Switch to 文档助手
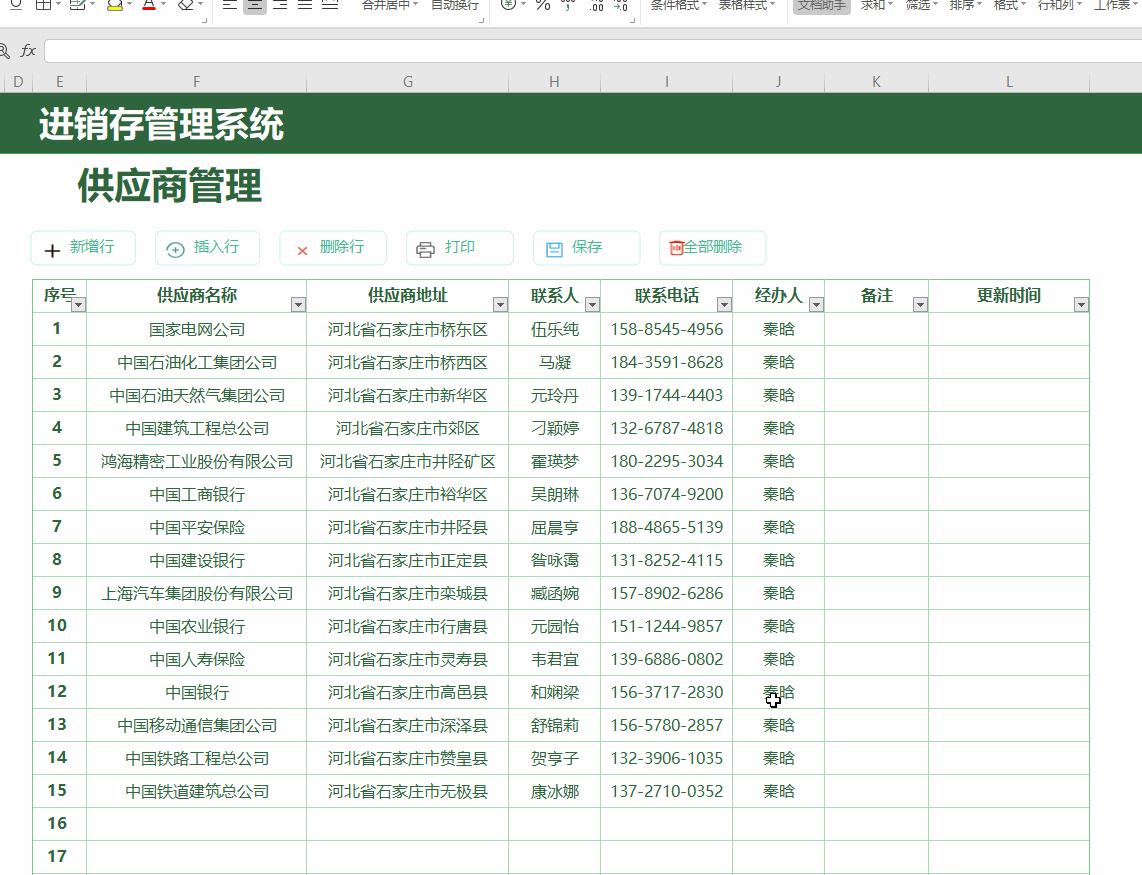 [x=821, y=7]
